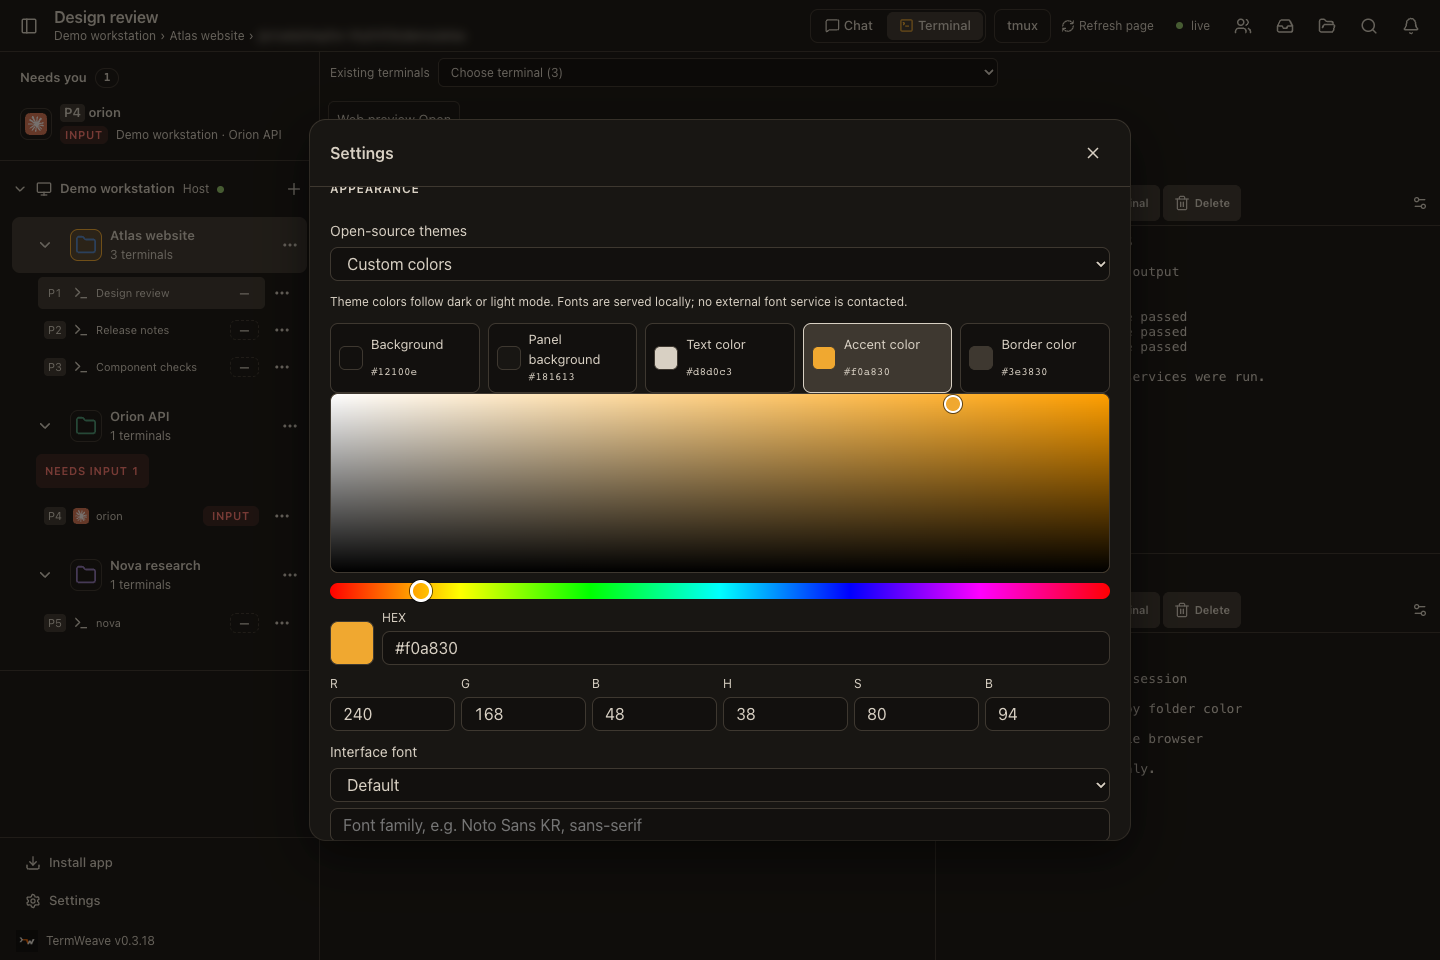The image size is (1440, 960).
Task: Toggle the sidebar panel icon
Action: coord(29,26)
